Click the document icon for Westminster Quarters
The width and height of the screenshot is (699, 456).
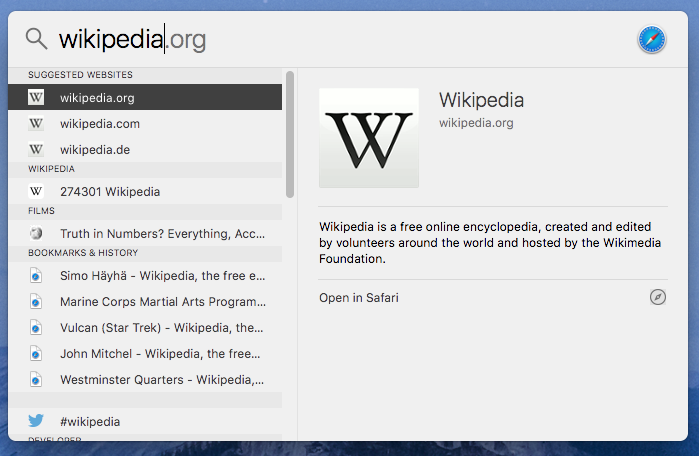36,379
